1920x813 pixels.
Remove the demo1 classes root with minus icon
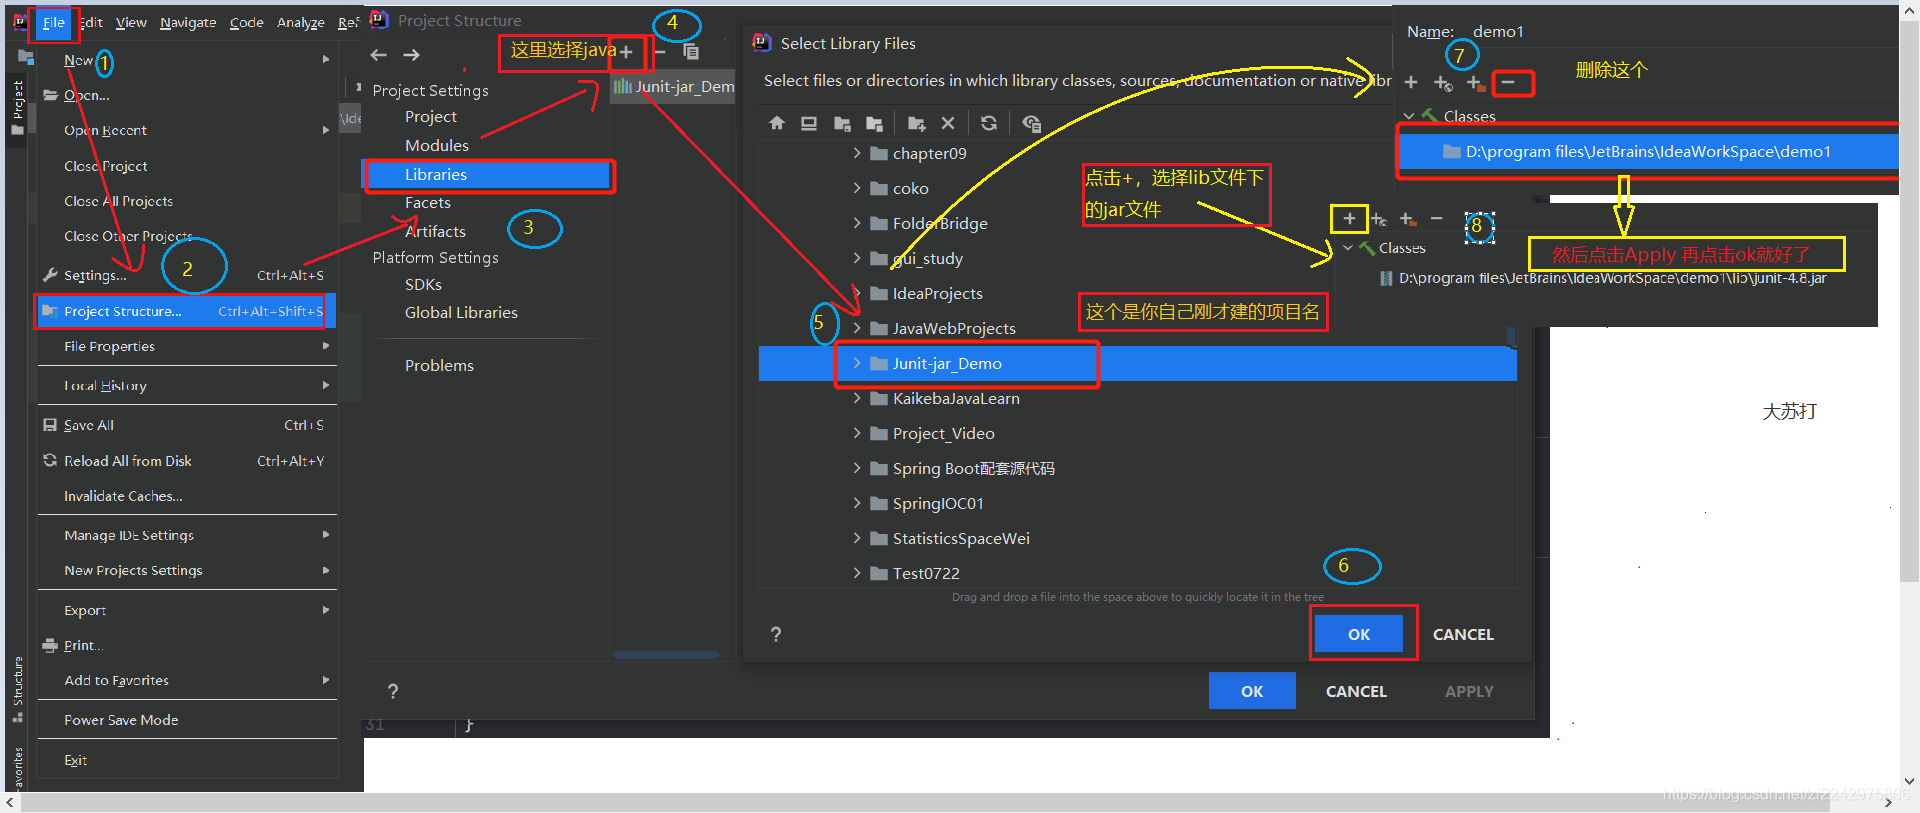(1508, 82)
